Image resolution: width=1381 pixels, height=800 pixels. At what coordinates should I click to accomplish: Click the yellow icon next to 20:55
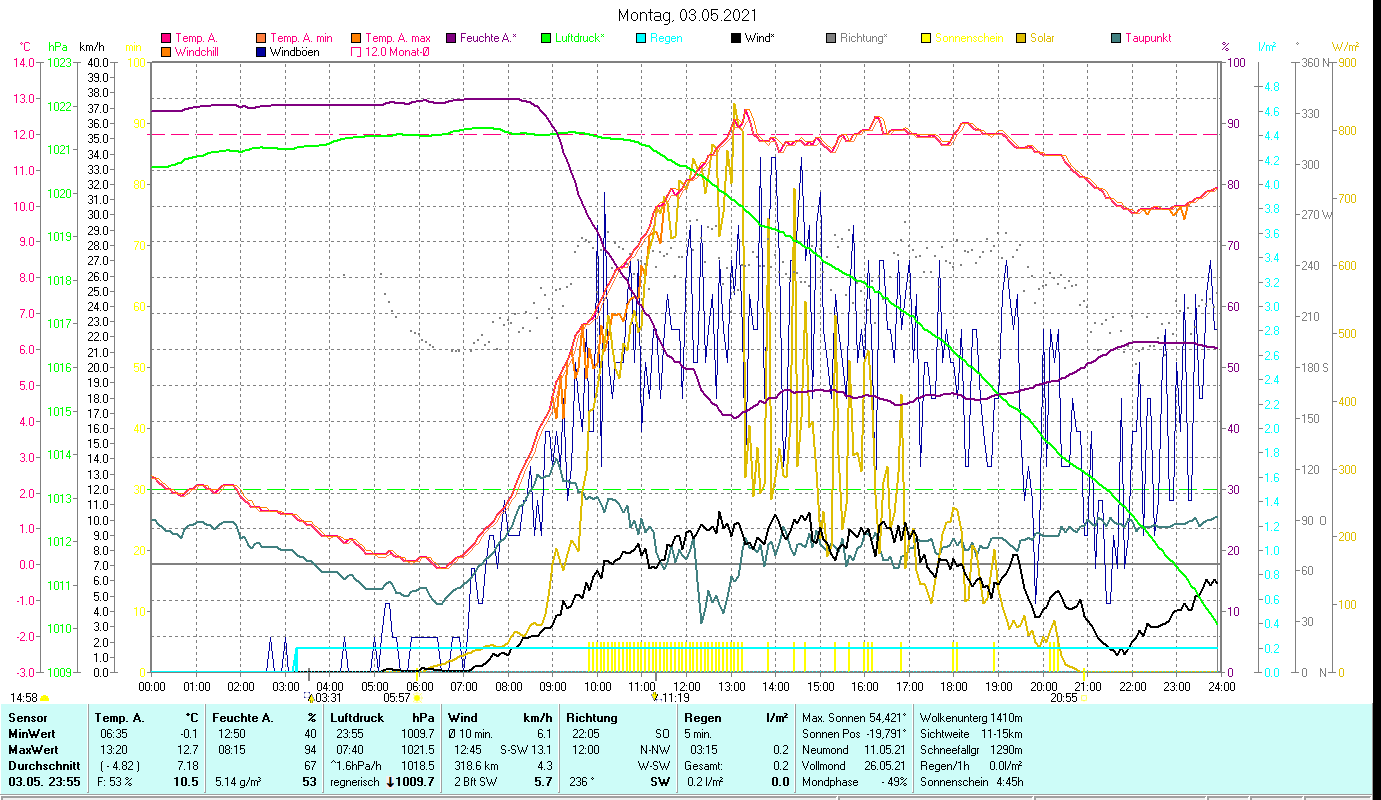pos(1084,698)
